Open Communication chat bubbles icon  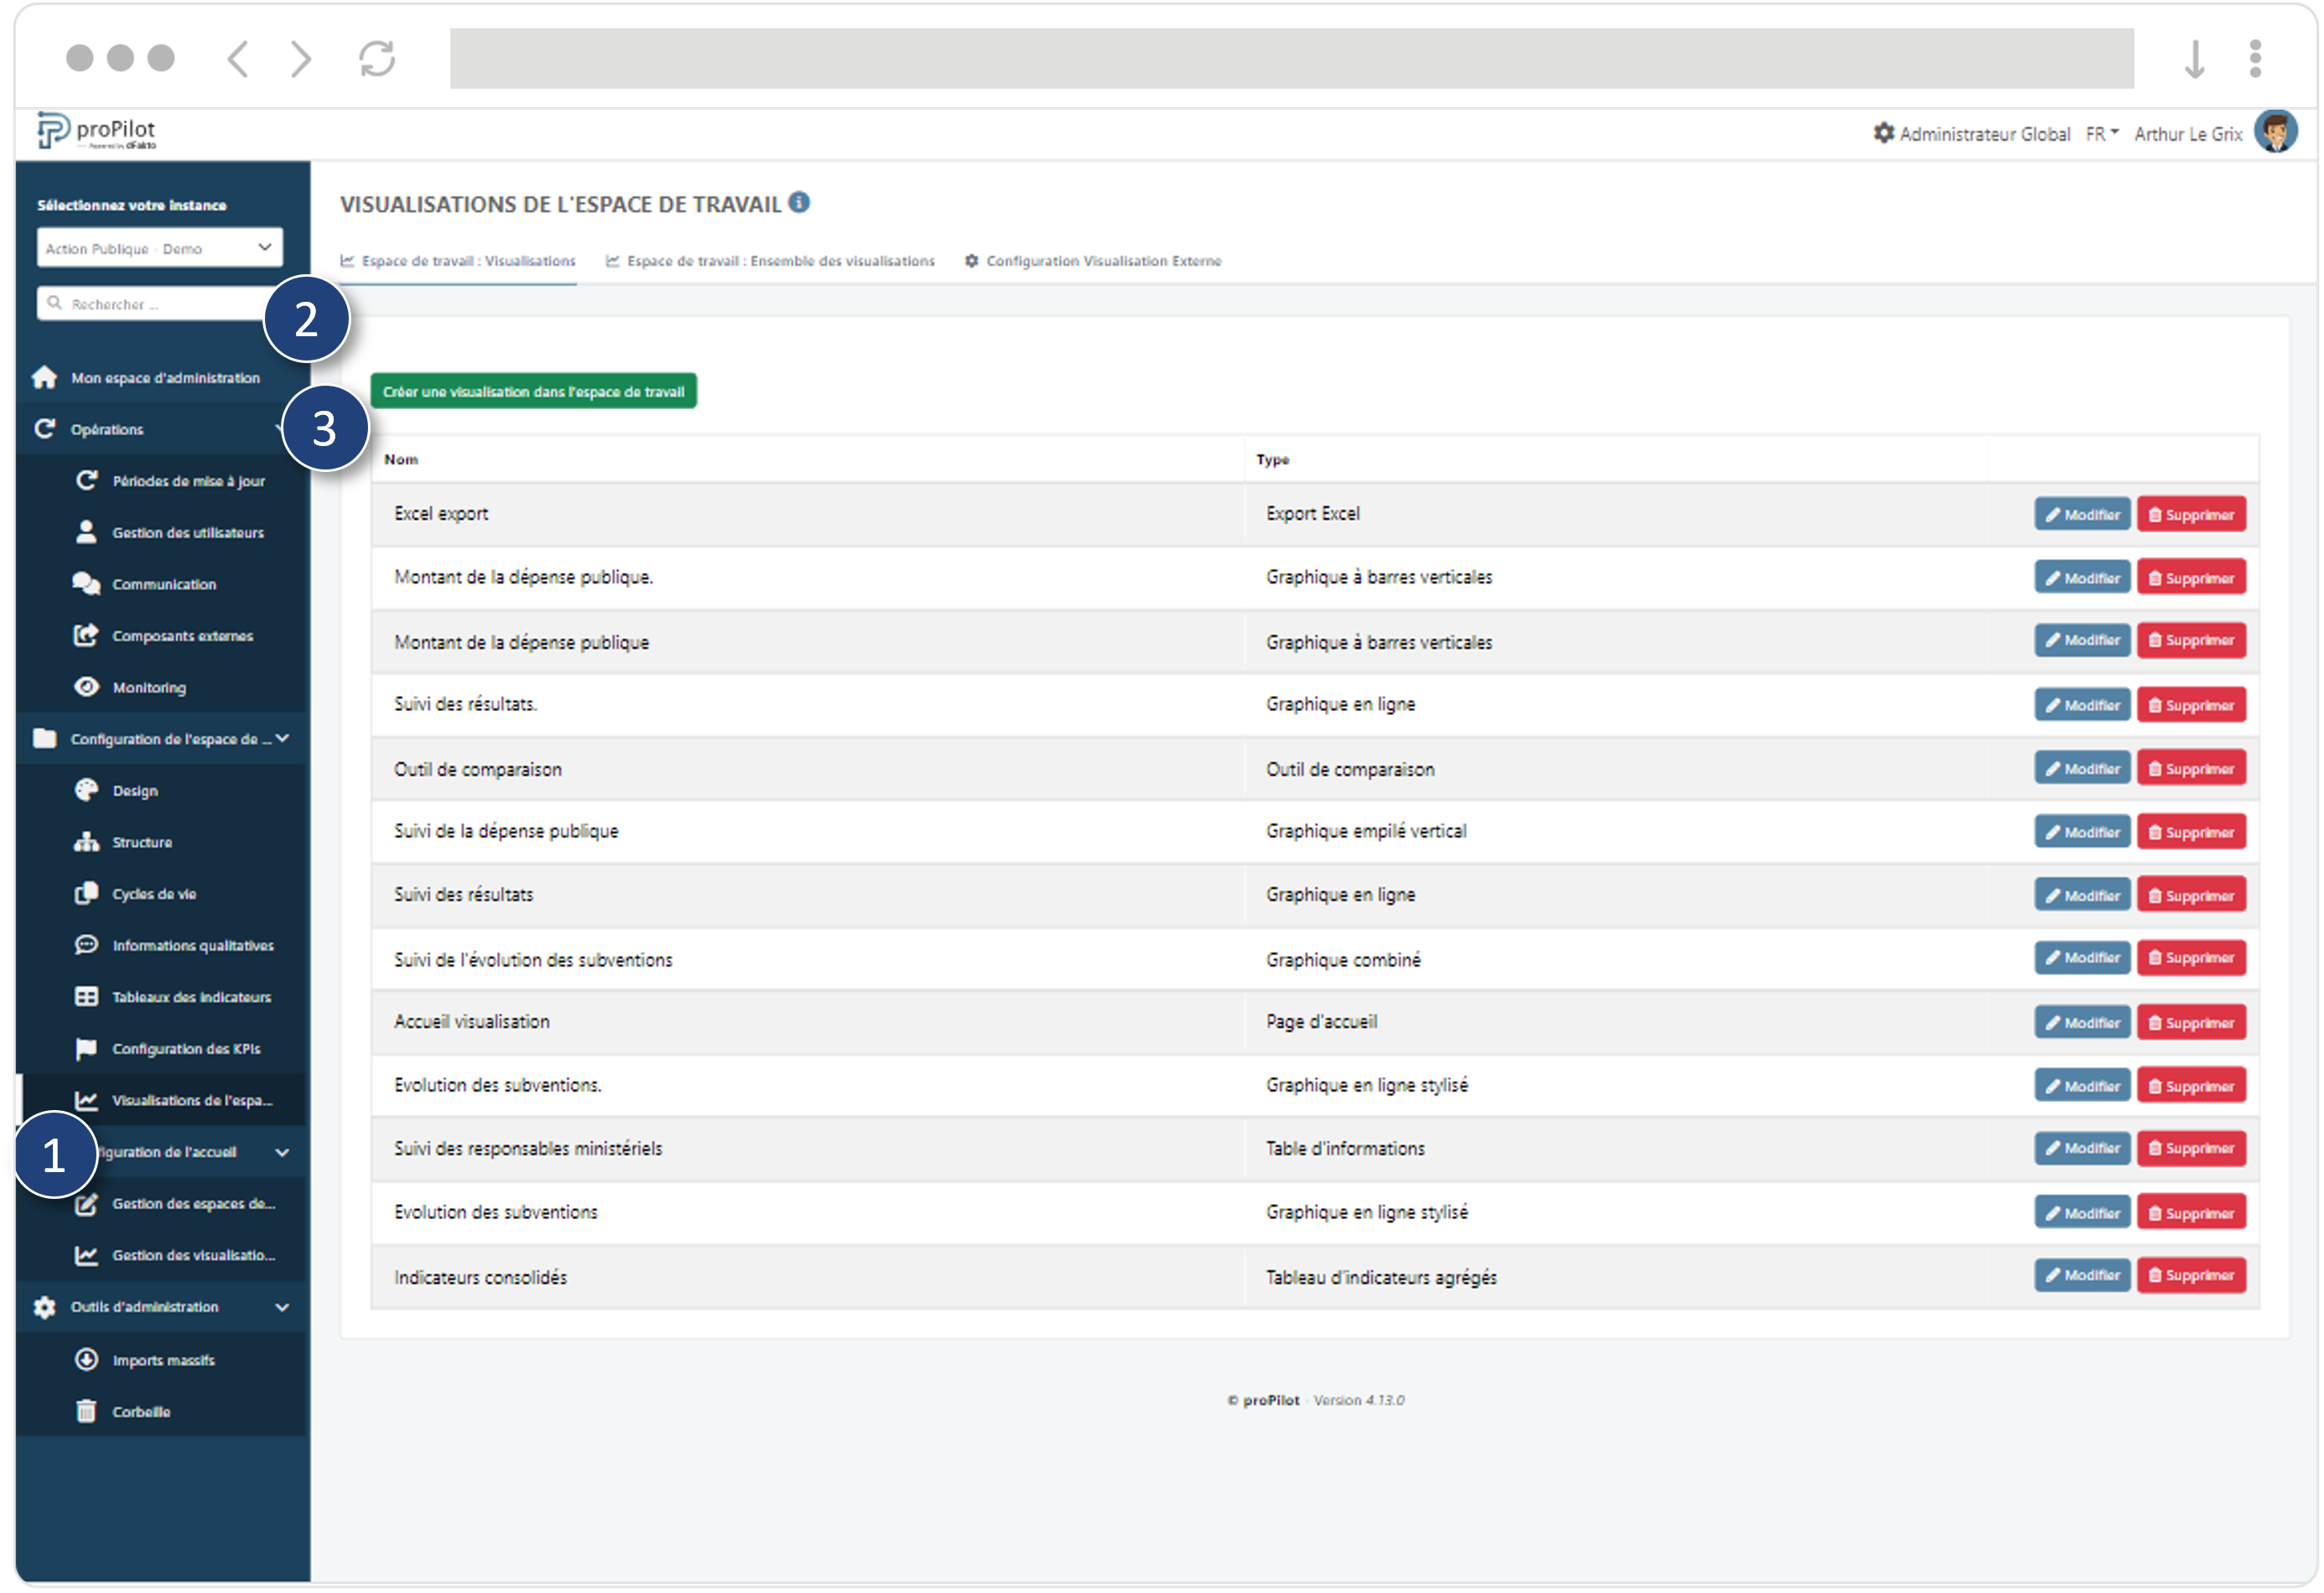tap(87, 584)
